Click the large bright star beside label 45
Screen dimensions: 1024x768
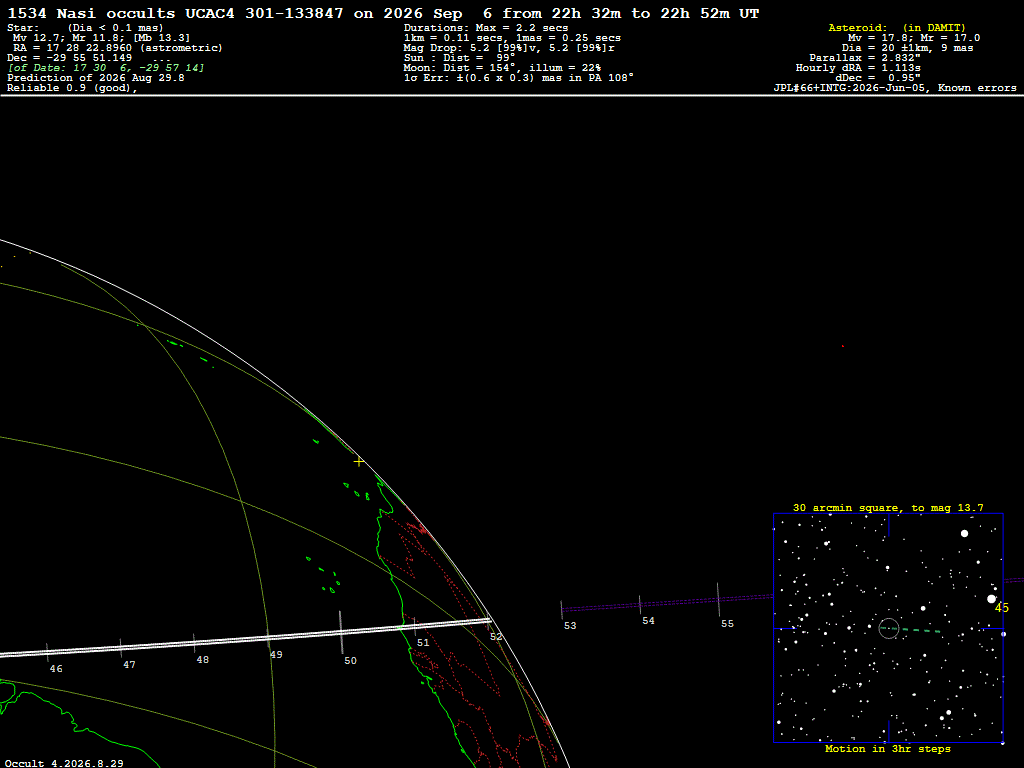pos(991,599)
